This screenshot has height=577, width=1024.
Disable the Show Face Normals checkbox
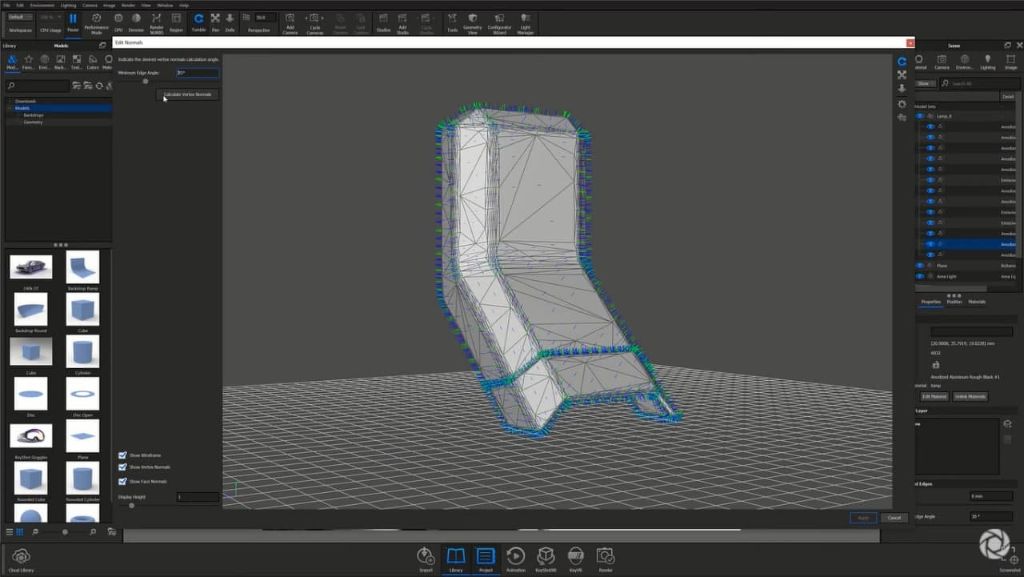click(x=123, y=481)
